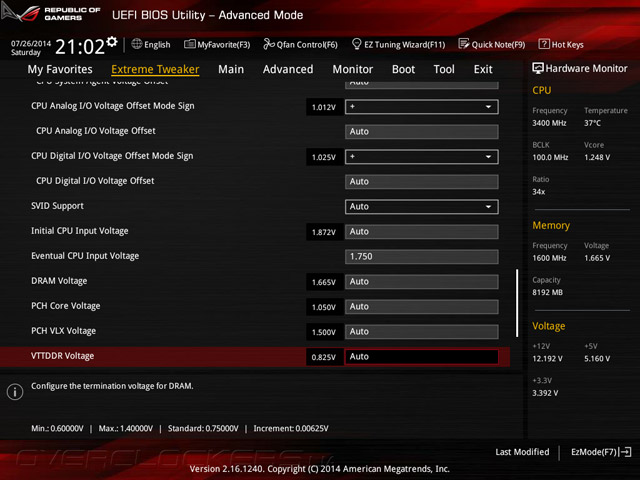Switch to the Monitor tab
This screenshot has height=480, width=640.
[353, 69]
